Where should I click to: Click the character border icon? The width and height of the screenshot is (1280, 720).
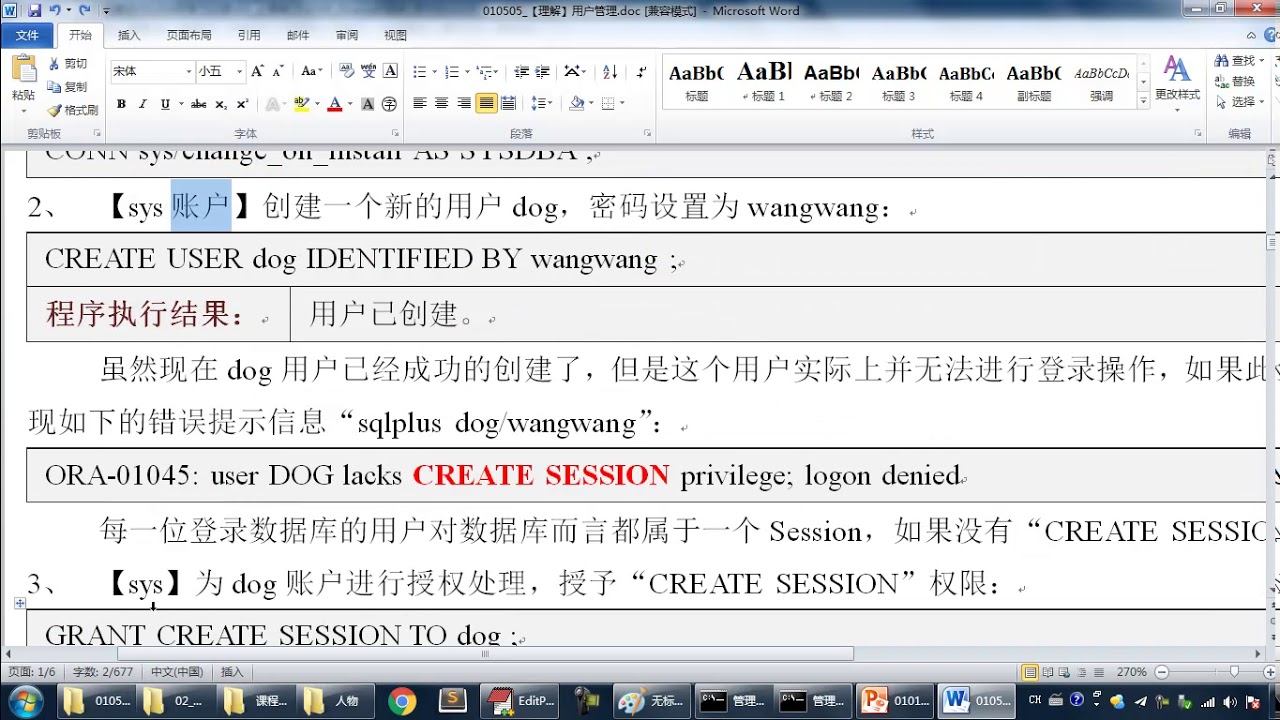[391, 72]
